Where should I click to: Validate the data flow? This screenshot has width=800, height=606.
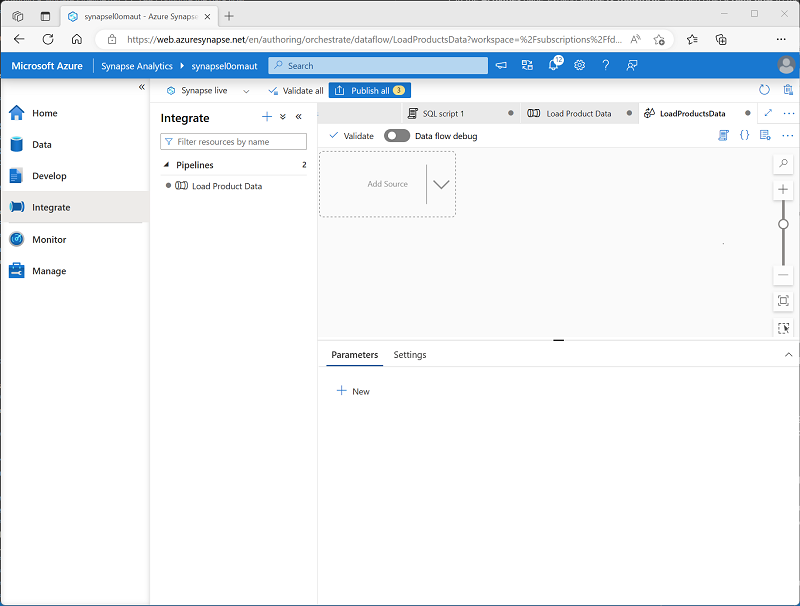click(x=352, y=136)
